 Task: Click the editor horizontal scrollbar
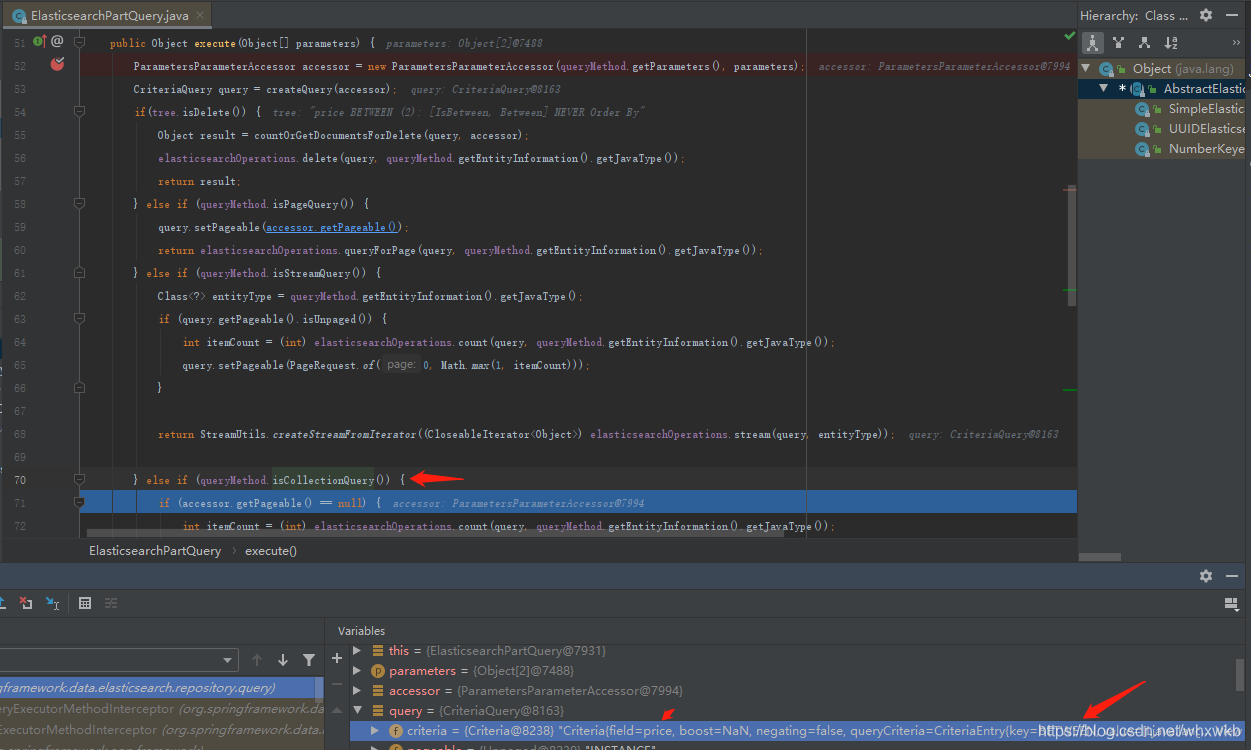[x=435, y=533]
